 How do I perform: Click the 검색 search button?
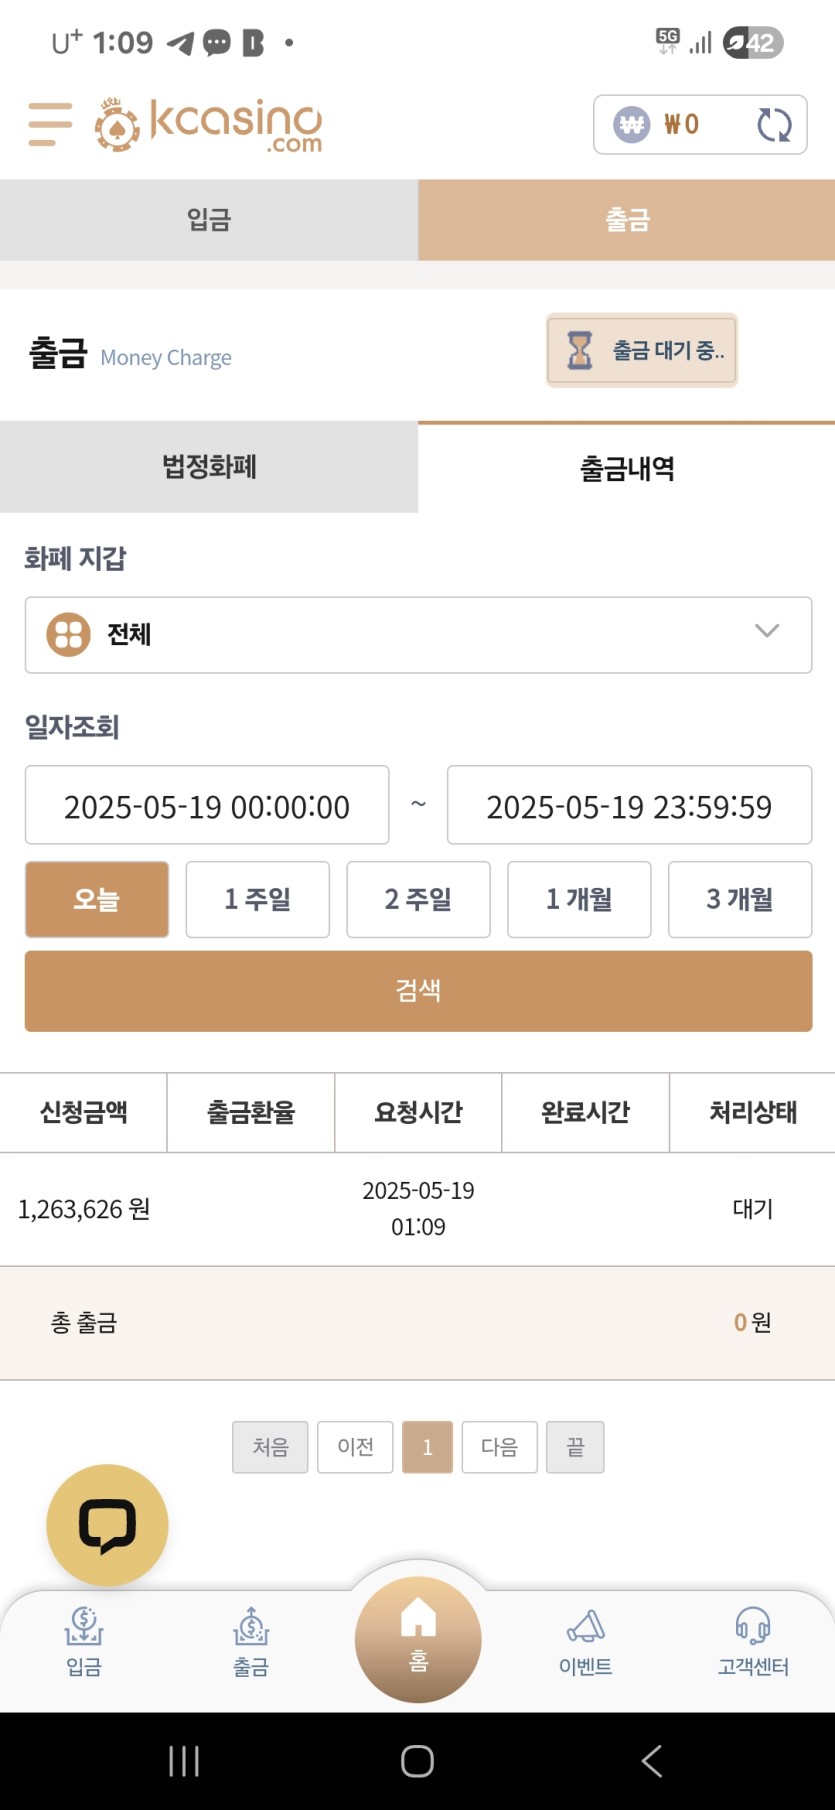click(x=418, y=991)
